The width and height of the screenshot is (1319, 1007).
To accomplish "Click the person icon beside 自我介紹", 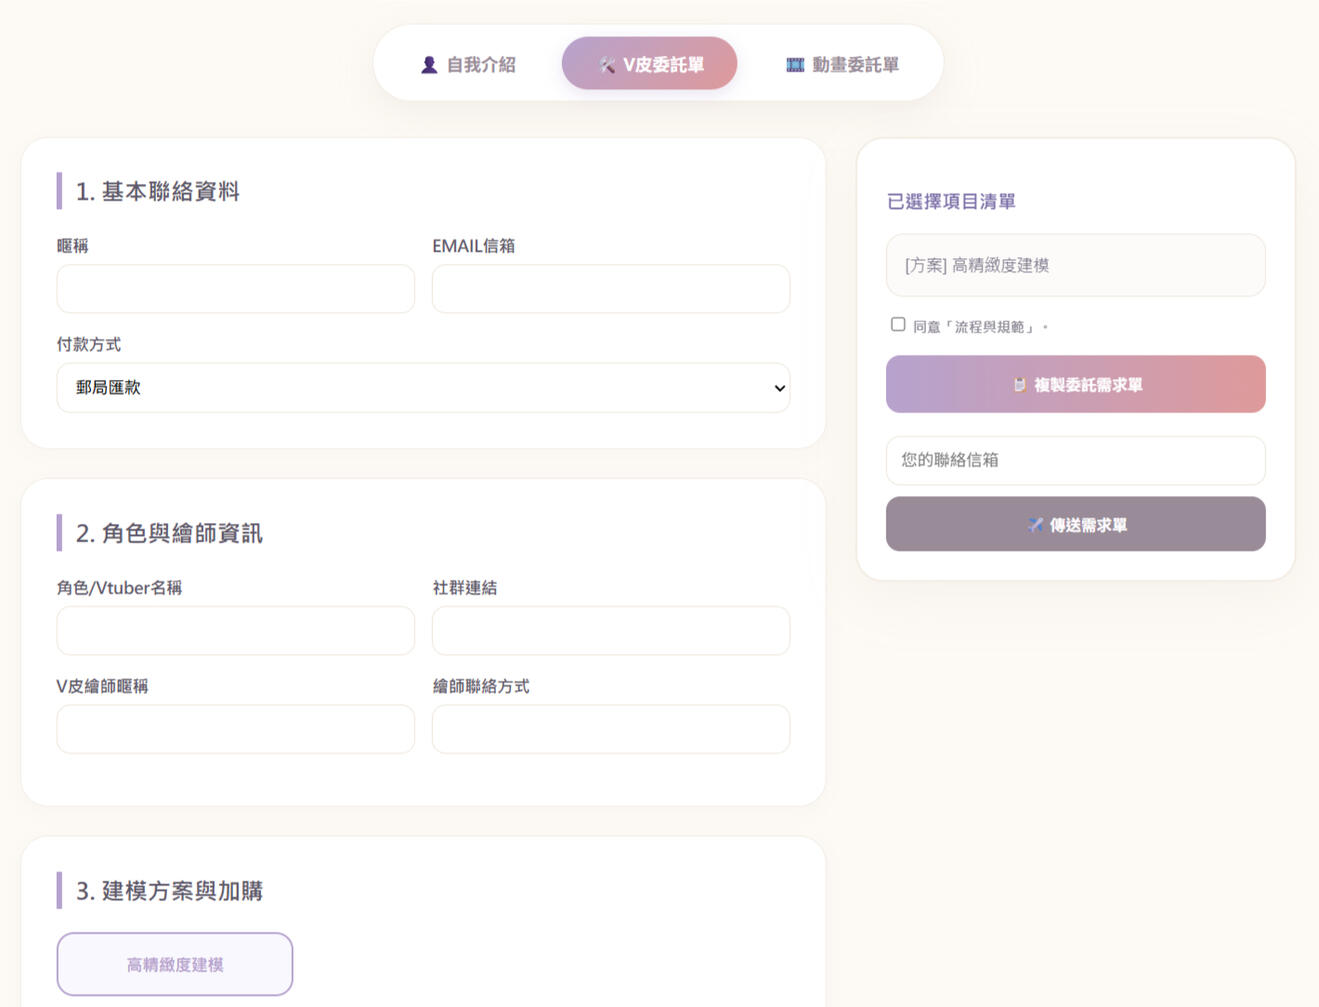I will 429,65.
